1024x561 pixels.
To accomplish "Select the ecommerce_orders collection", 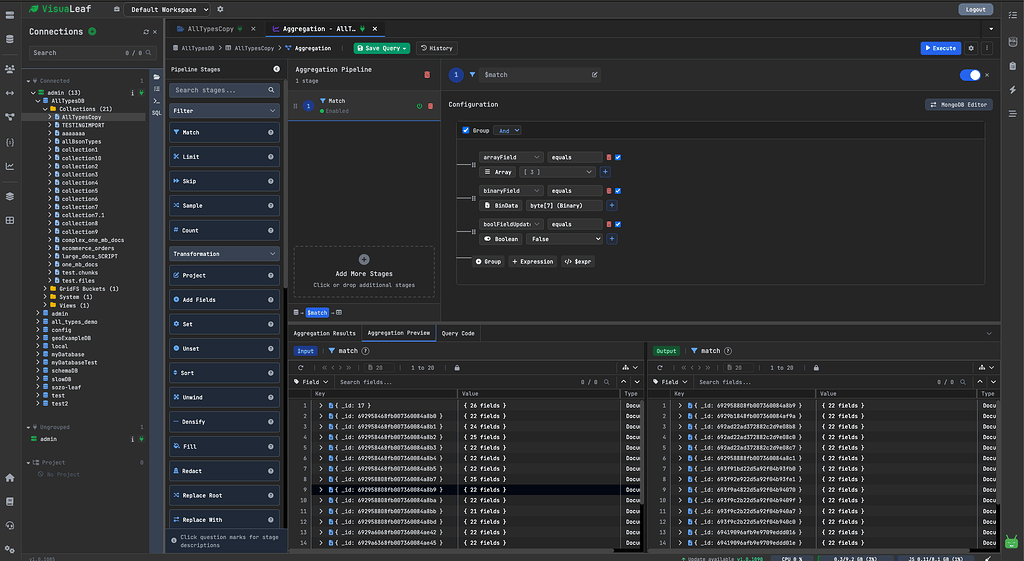I will [x=88, y=248].
